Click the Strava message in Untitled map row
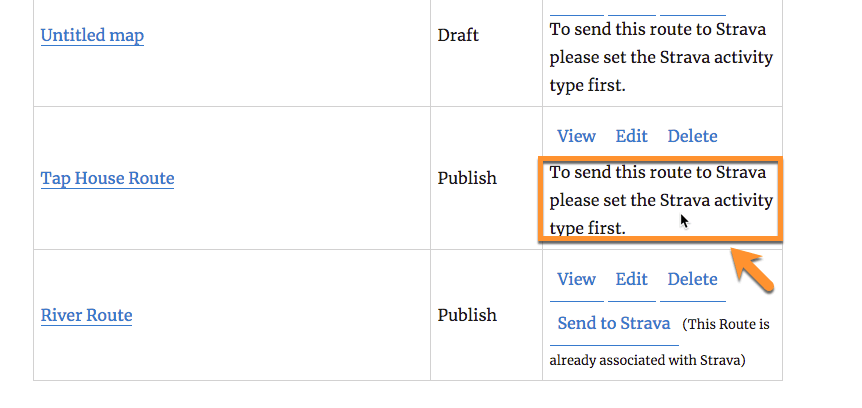Viewport: 862px width, 408px height. pos(661,57)
